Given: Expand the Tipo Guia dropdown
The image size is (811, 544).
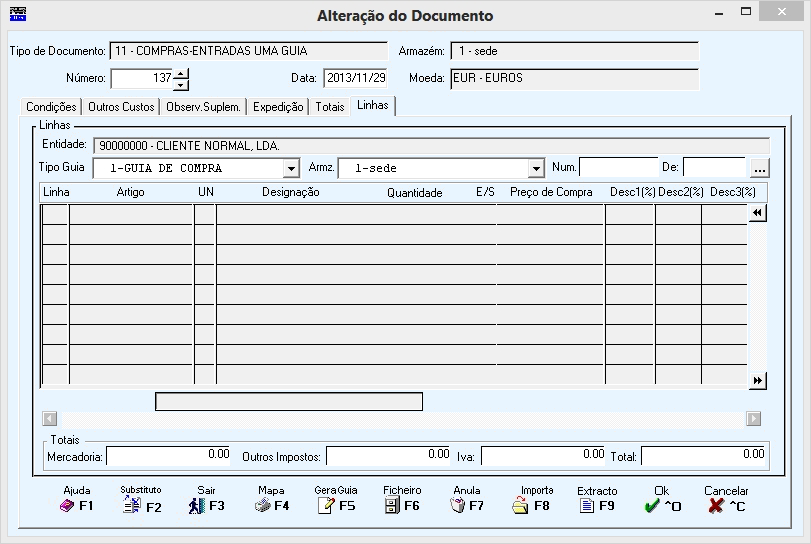Looking at the screenshot, I should point(291,169).
